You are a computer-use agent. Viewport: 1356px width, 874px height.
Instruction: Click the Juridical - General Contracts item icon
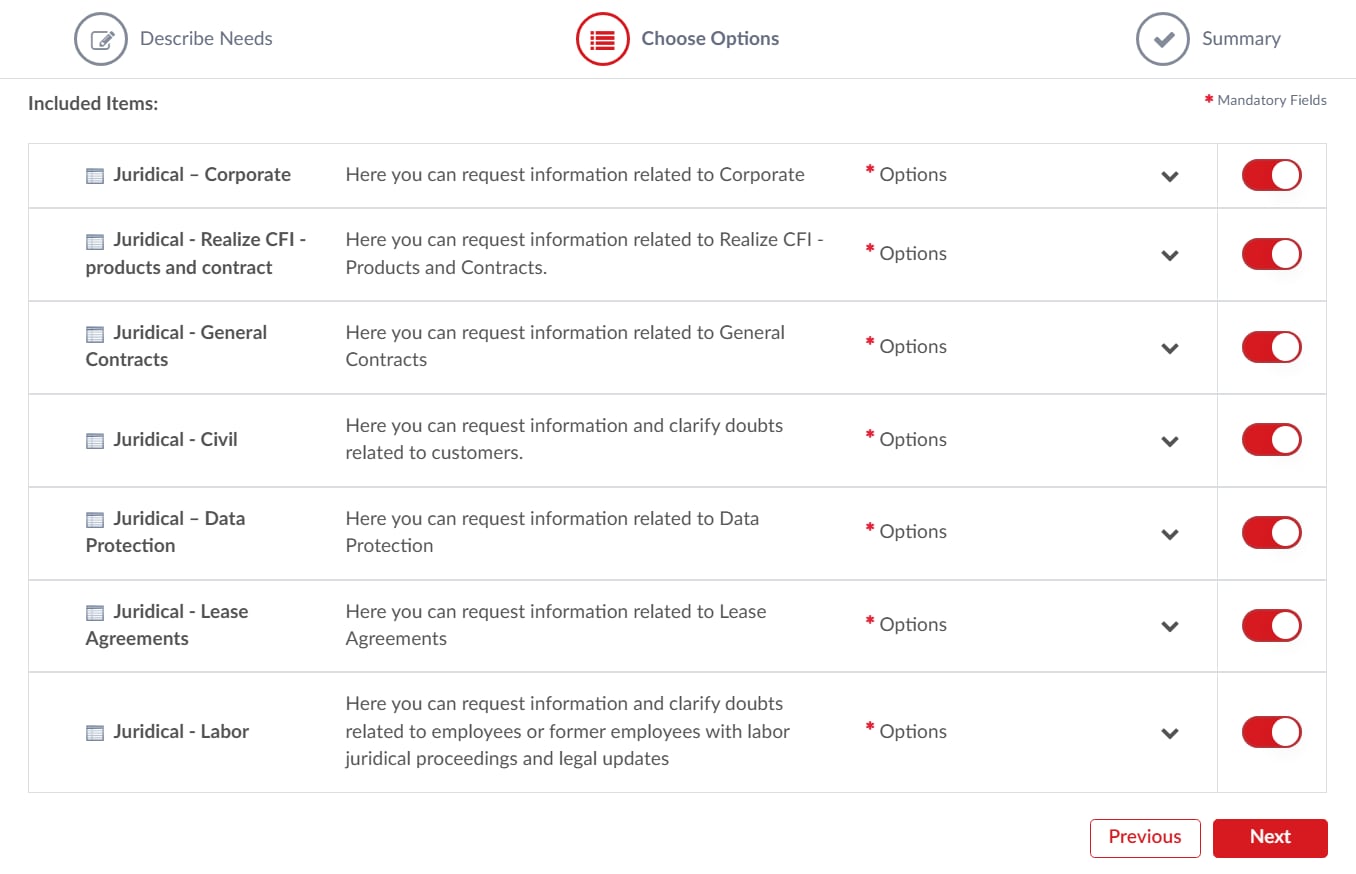(x=94, y=333)
